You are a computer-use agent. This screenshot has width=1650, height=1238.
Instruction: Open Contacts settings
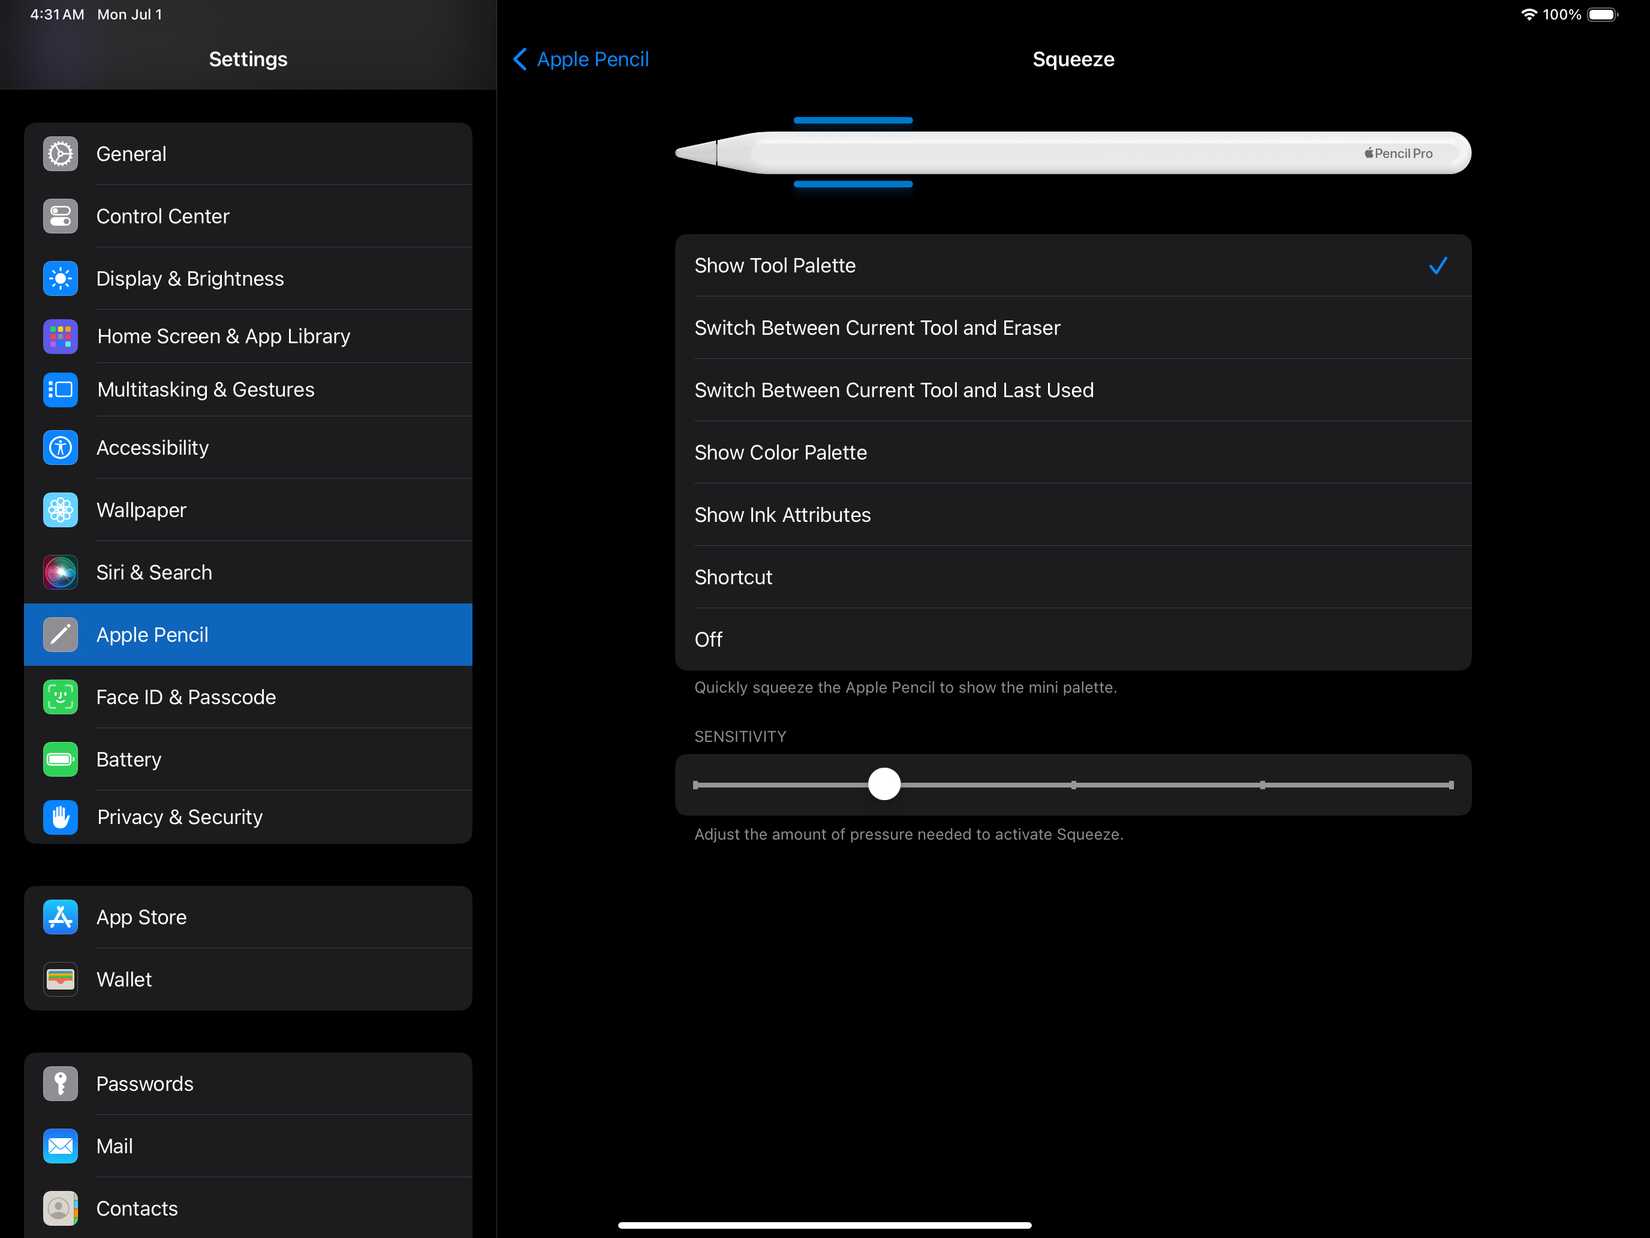coord(248,1208)
